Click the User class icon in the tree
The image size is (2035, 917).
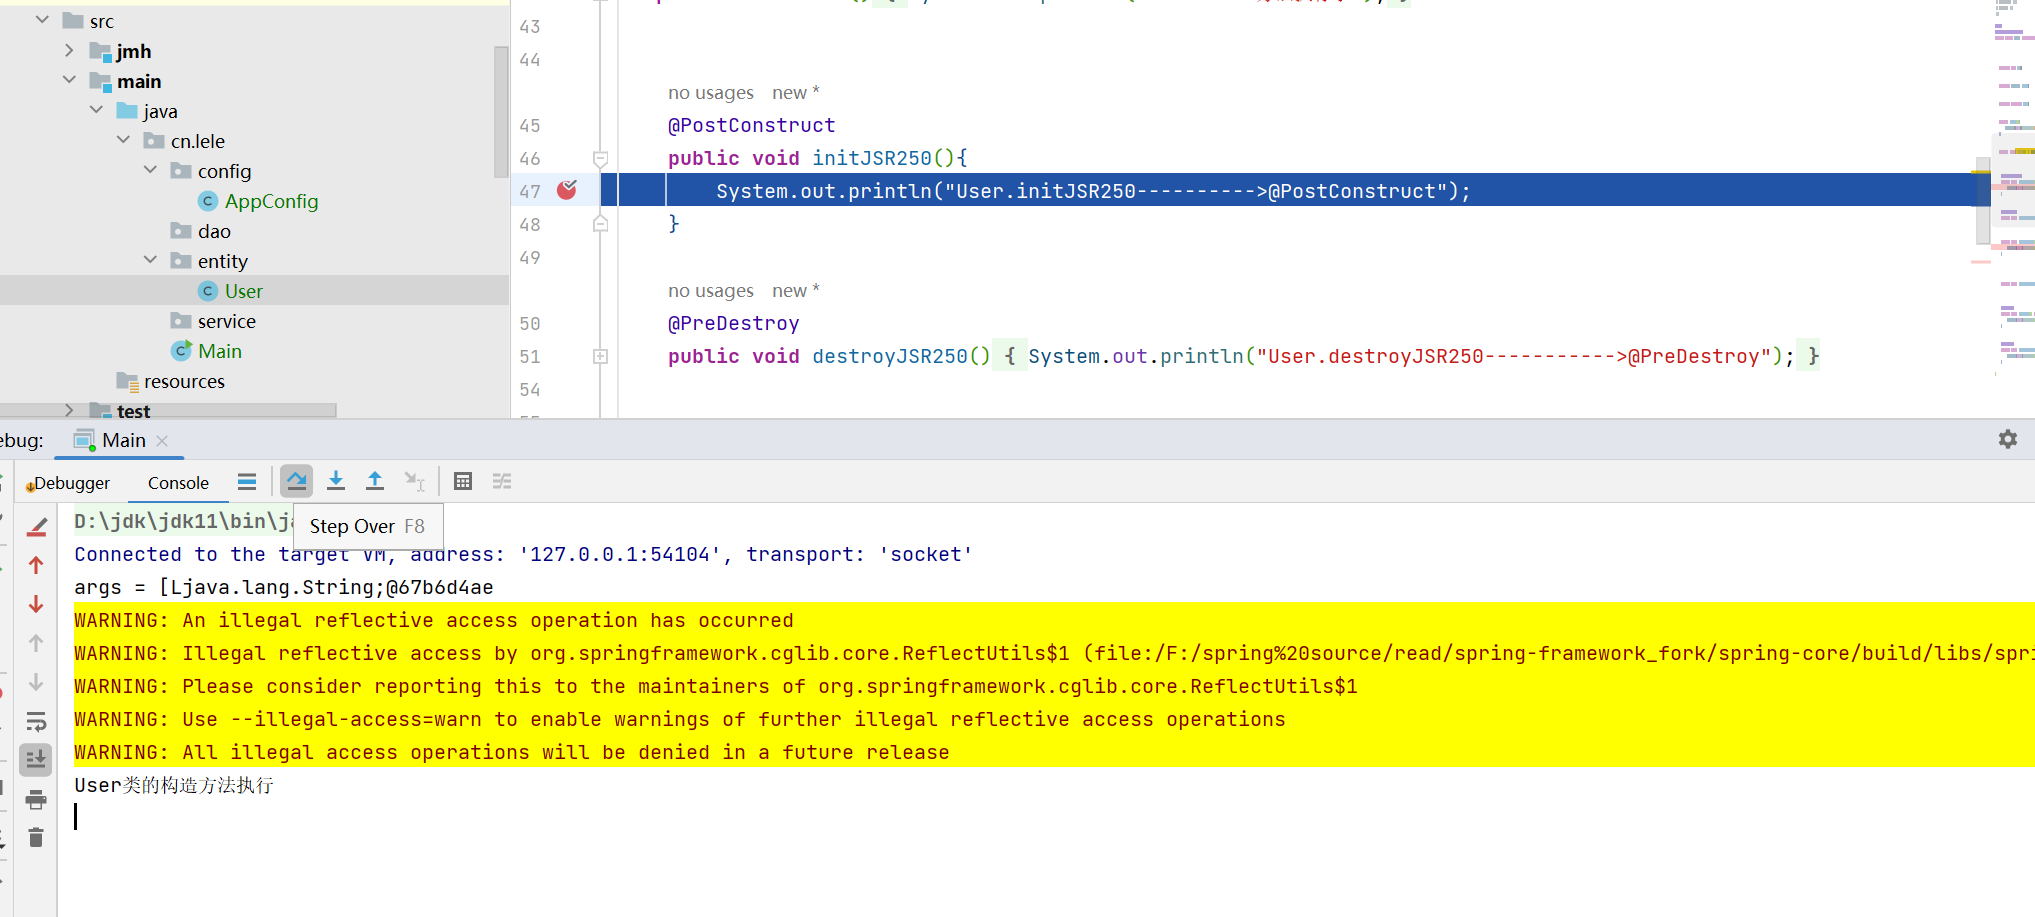click(x=208, y=291)
